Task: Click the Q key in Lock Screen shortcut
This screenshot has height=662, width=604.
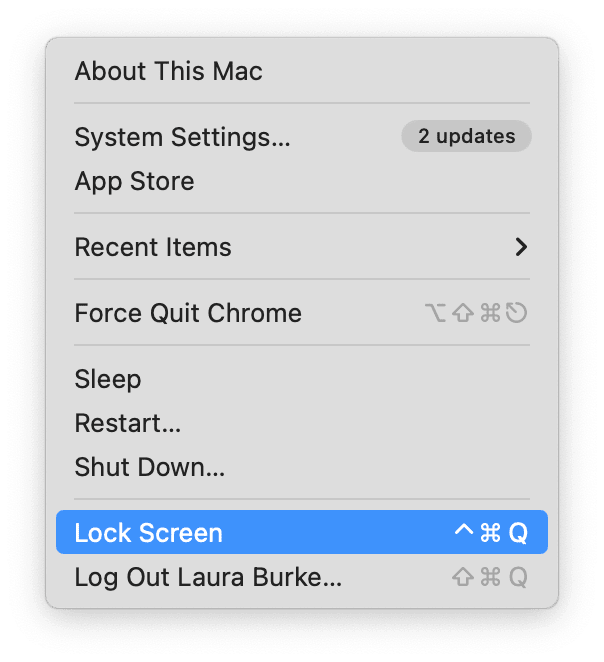Action: tap(517, 533)
